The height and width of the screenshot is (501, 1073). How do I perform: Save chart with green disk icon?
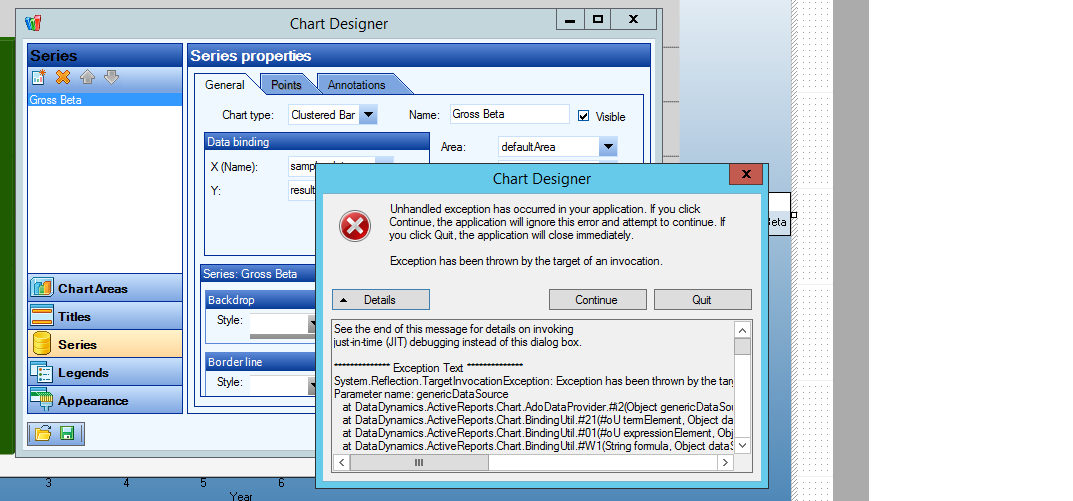click(67, 434)
